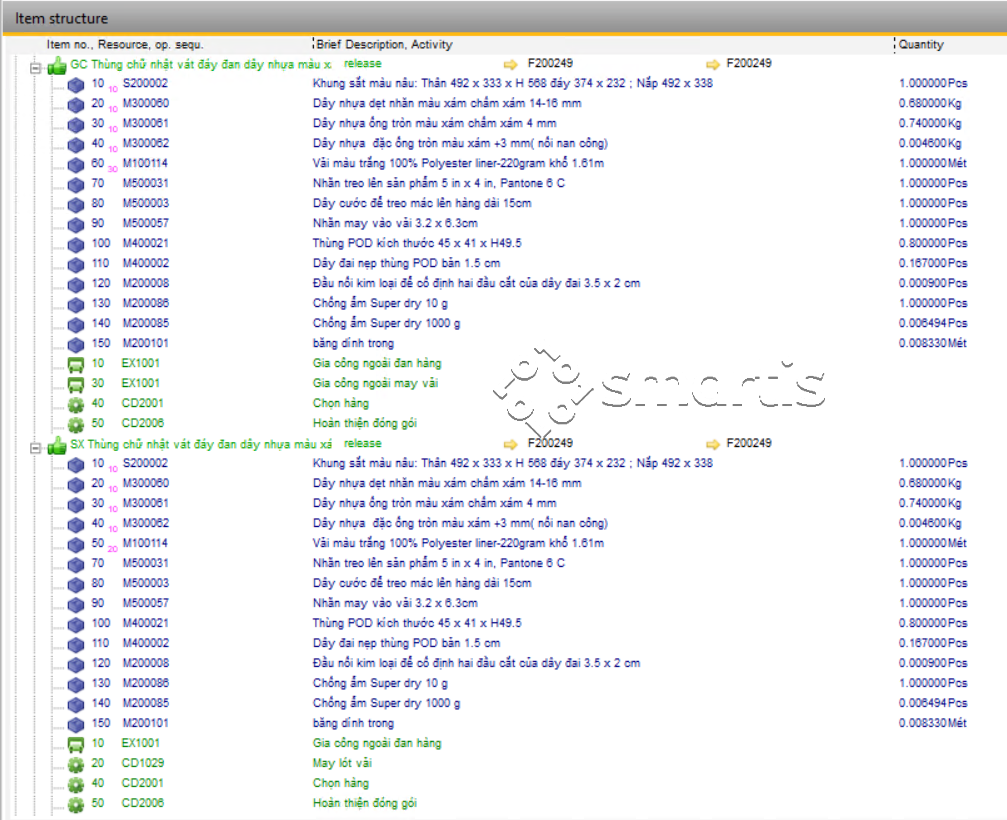Select 'Hoàn thiện đóng gói' under SX
Image resolution: width=1007 pixels, height=820 pixels.
click(365, 803)
